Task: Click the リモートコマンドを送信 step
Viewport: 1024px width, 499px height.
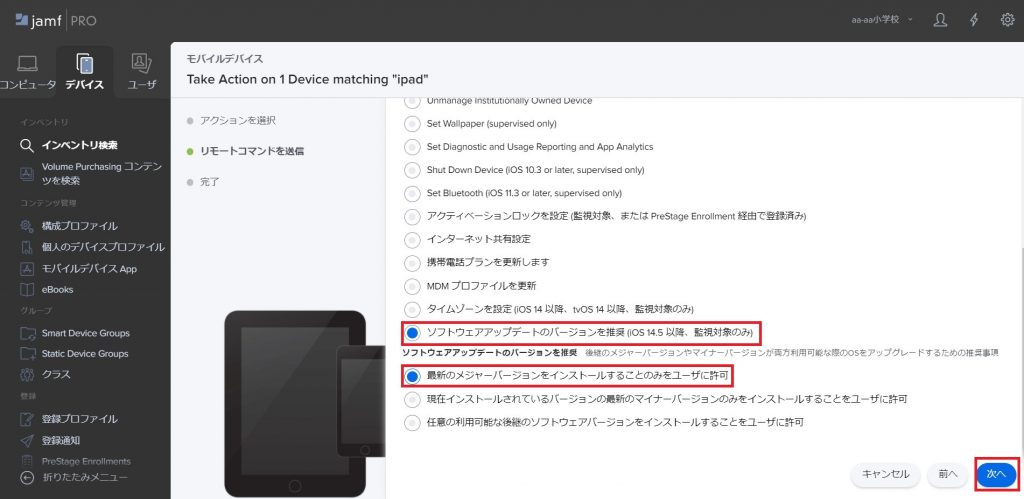Action: pyautogui.click(x=251, y=151)
